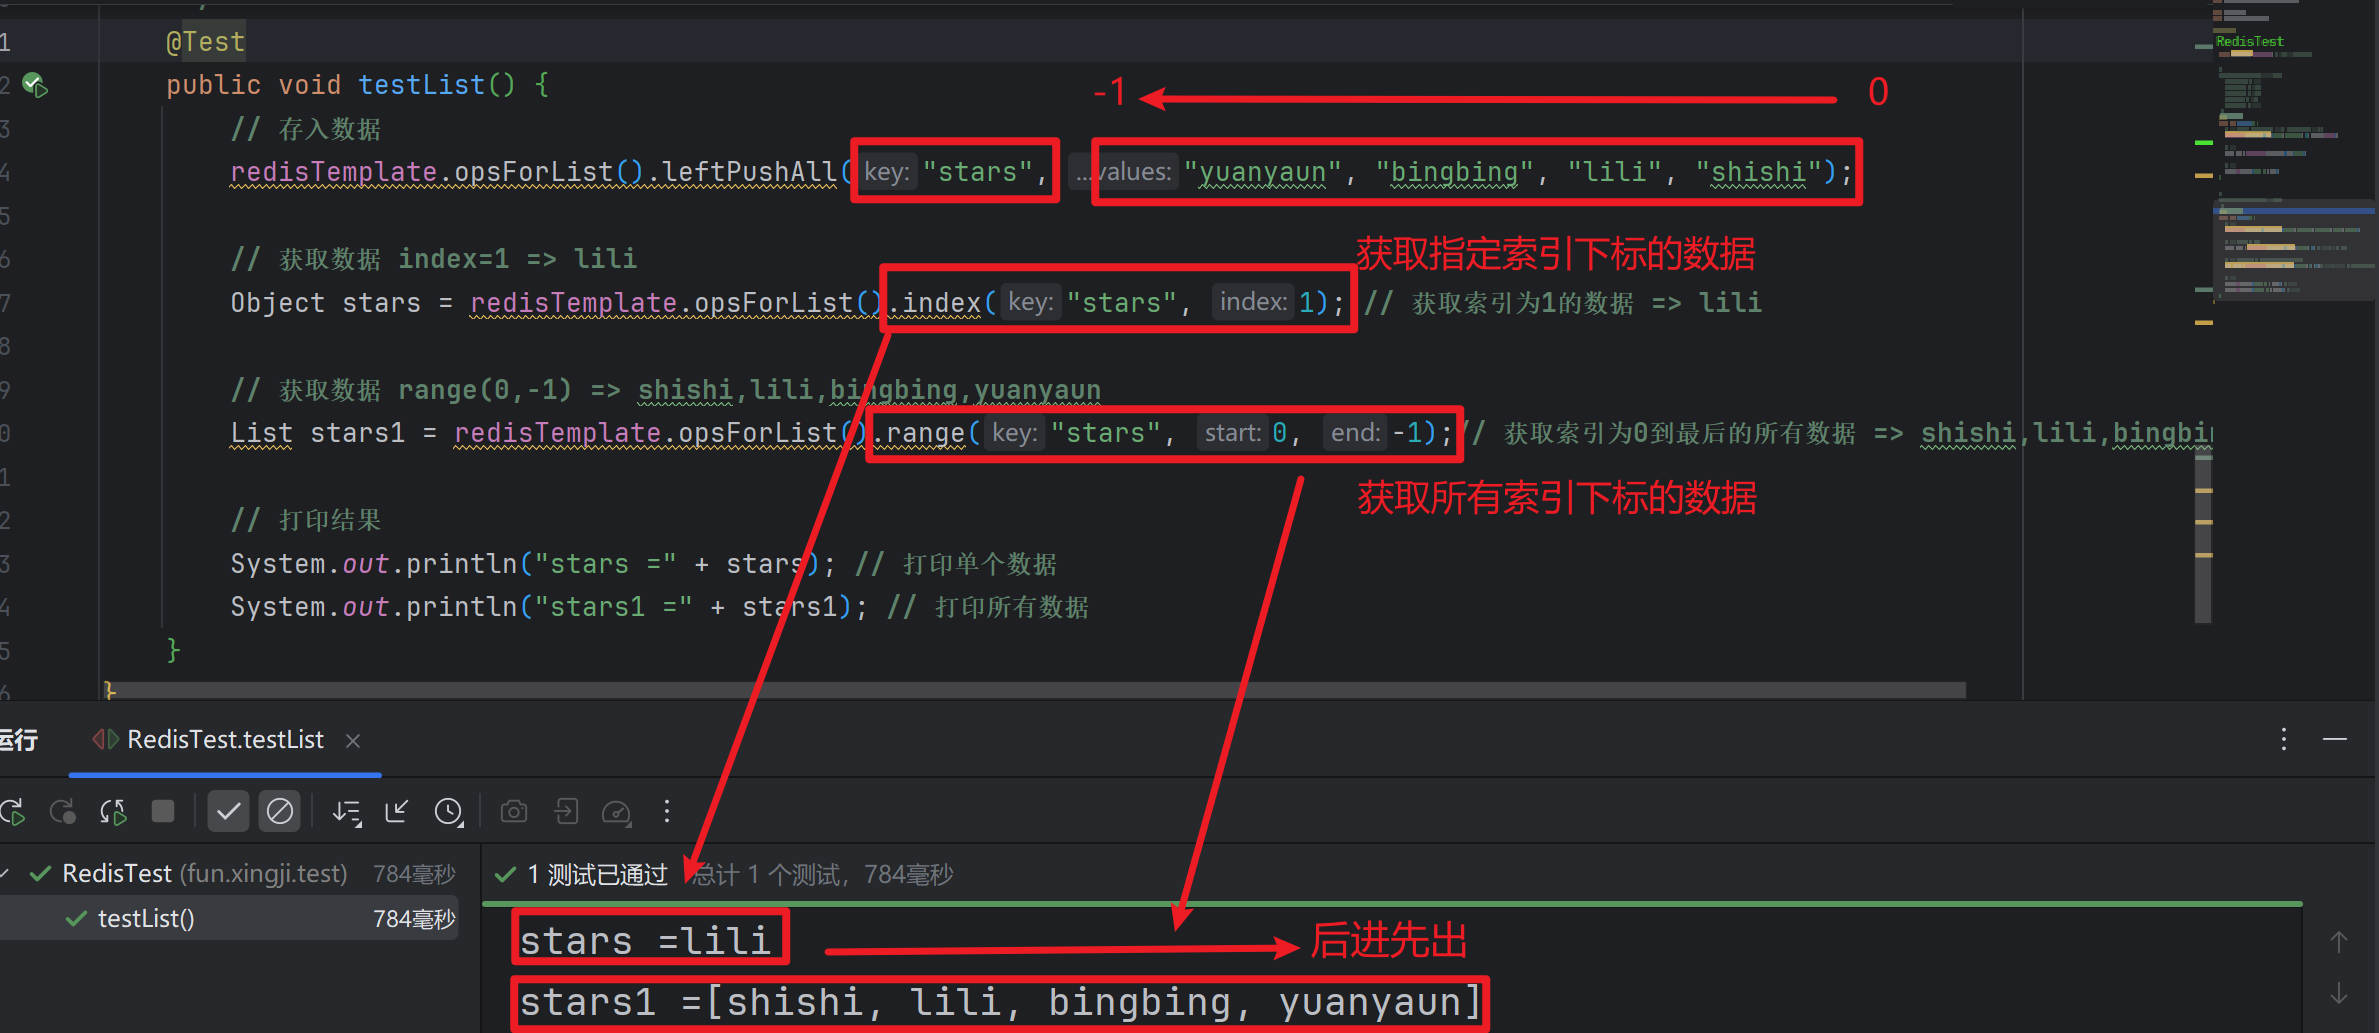This screenshot has height=1033, width=2379.
Task: Open more options in run toolbar
Action: click(667, 811)
